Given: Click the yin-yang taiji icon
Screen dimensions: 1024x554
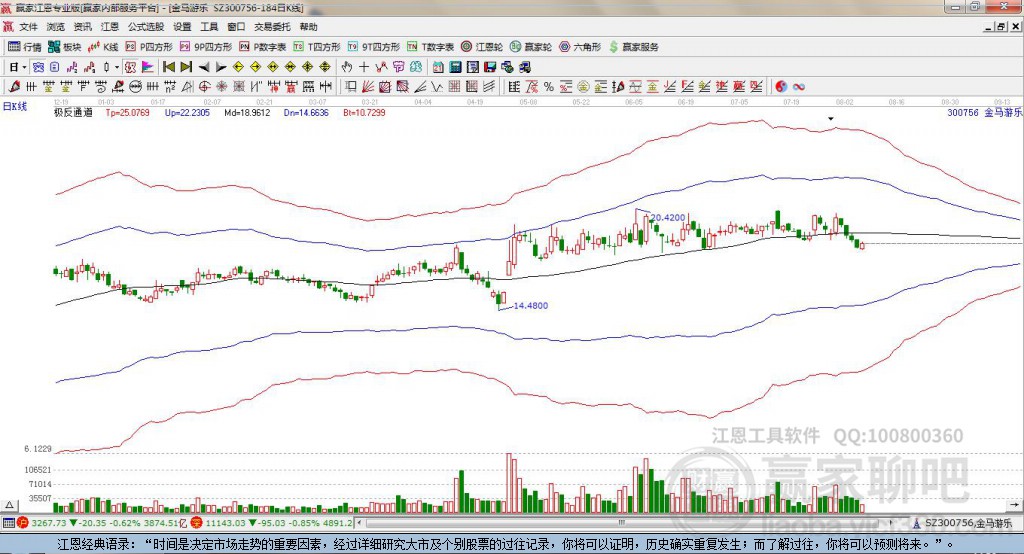Looking at the screenshot, I should pyautogui.click(x=781, y=87).
